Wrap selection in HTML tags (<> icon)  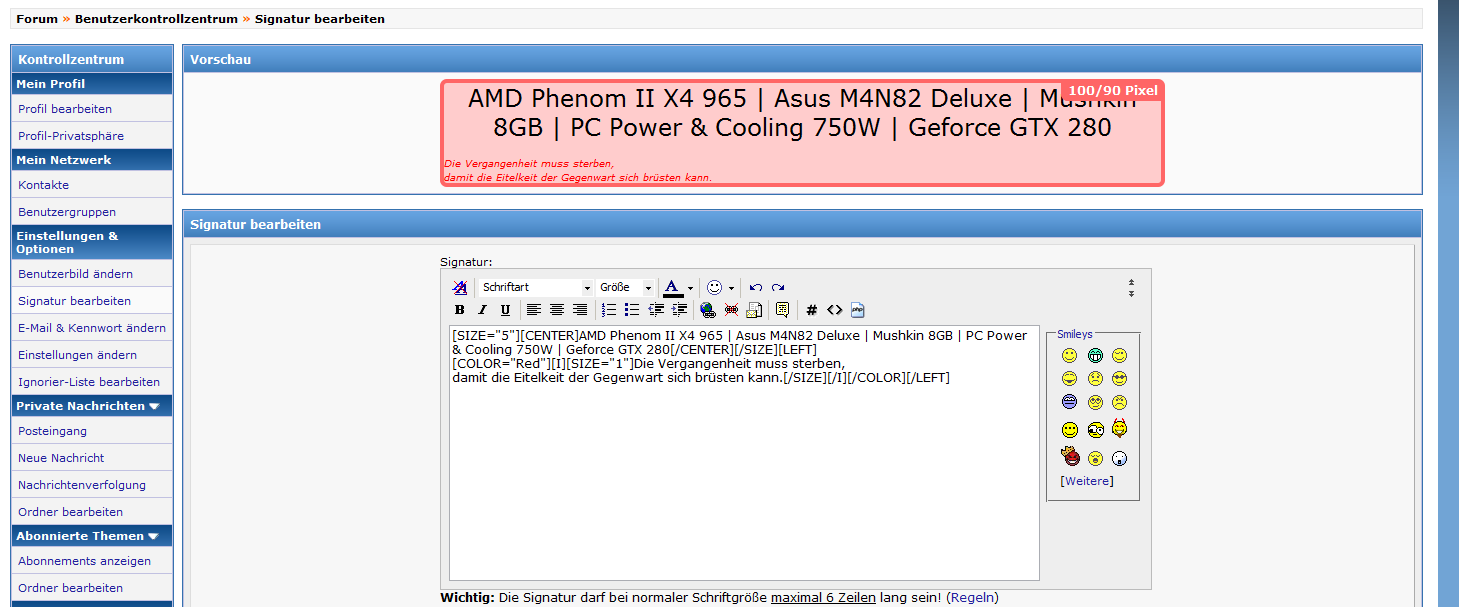point(835,310)
